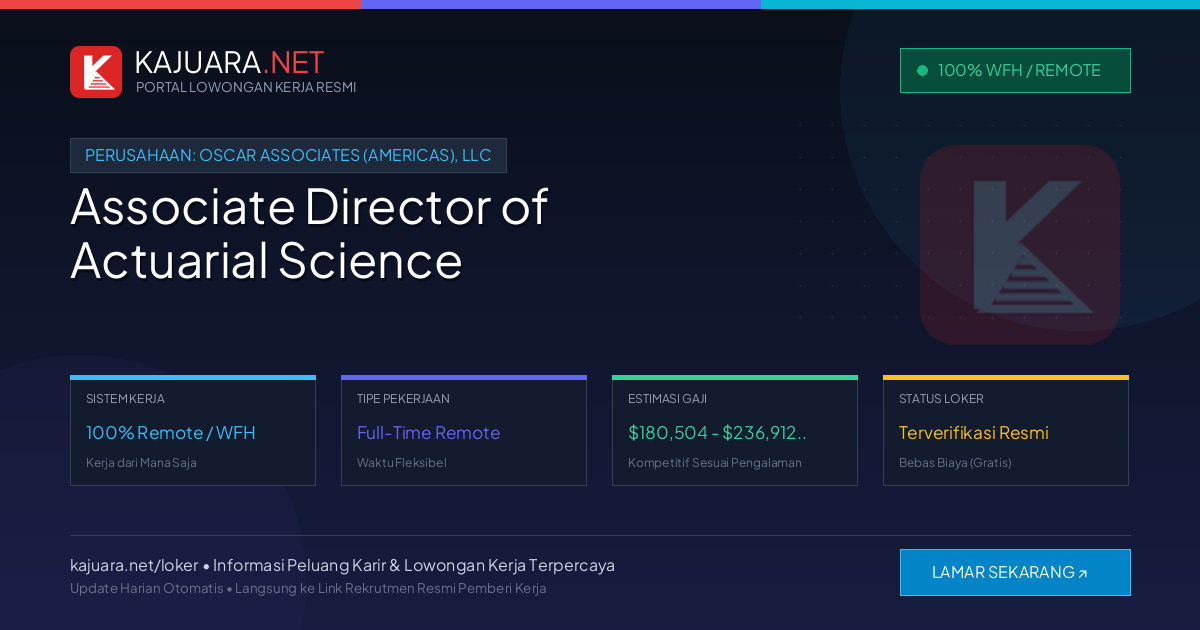Open the KAJUARA.NET site title

click(x=229, y=62)
